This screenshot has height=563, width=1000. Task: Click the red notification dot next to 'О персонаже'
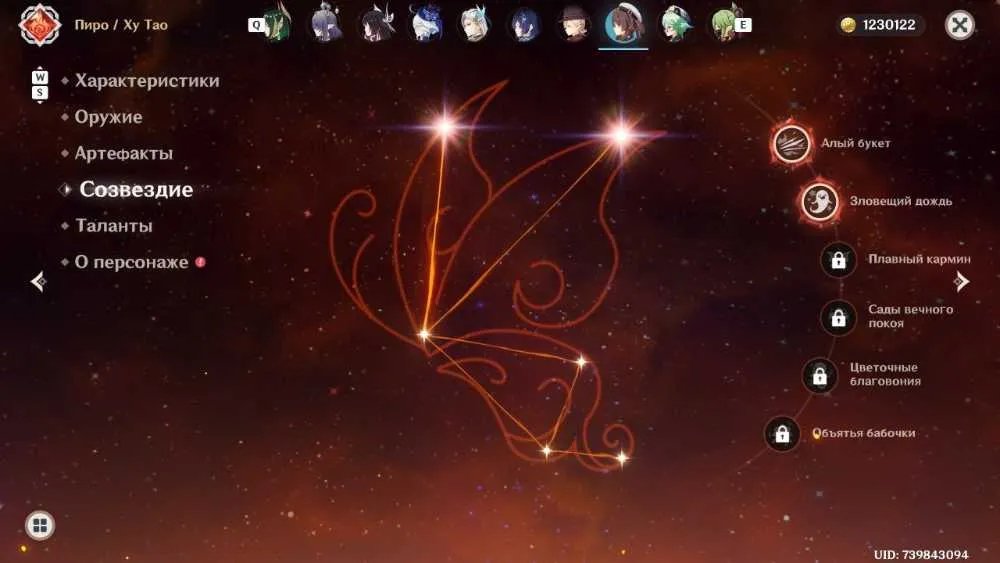tap(200, 262)
